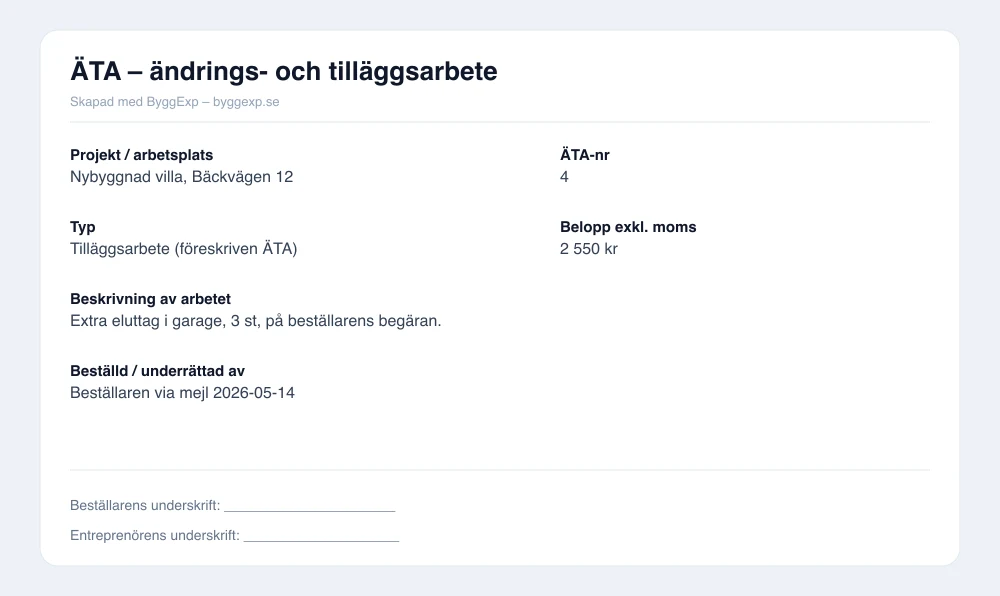The image size is (1000, 596).
Task: Click Tilläggsarbete (föreskriven ÄTA) value
Action: click(x=184, y=249)
